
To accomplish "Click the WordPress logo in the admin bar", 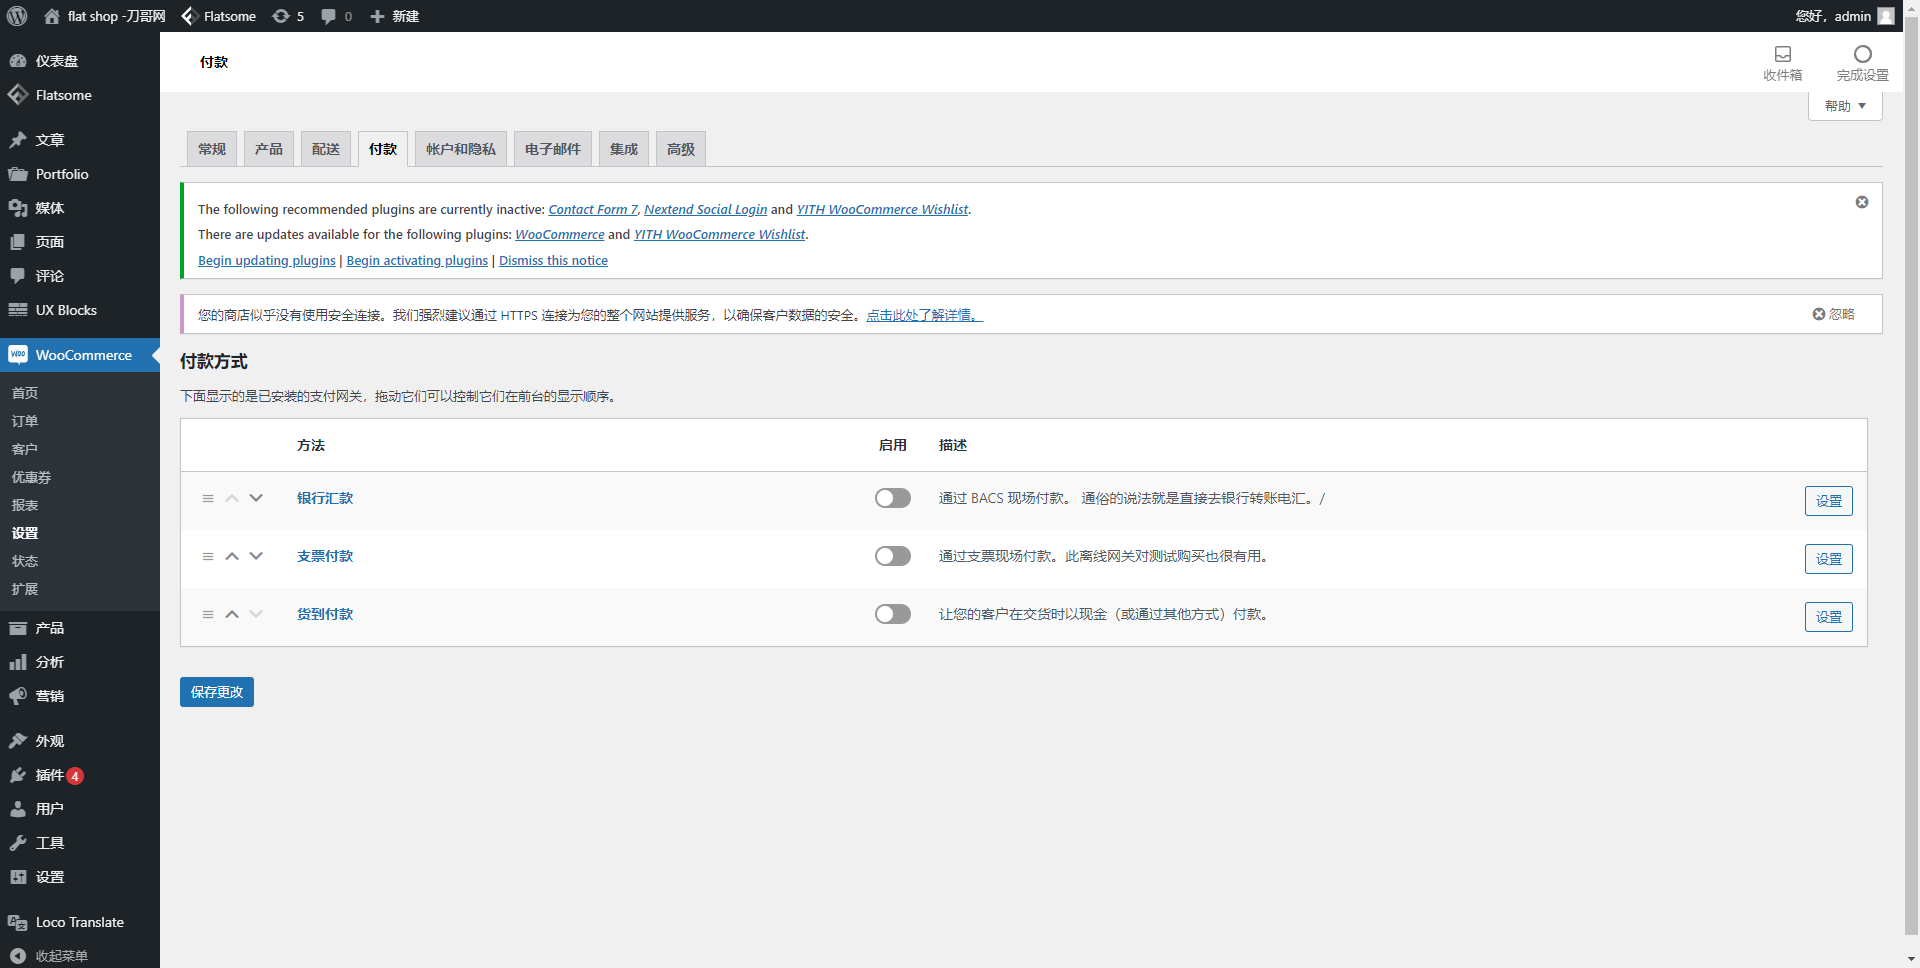I will (x=15, y=16).
